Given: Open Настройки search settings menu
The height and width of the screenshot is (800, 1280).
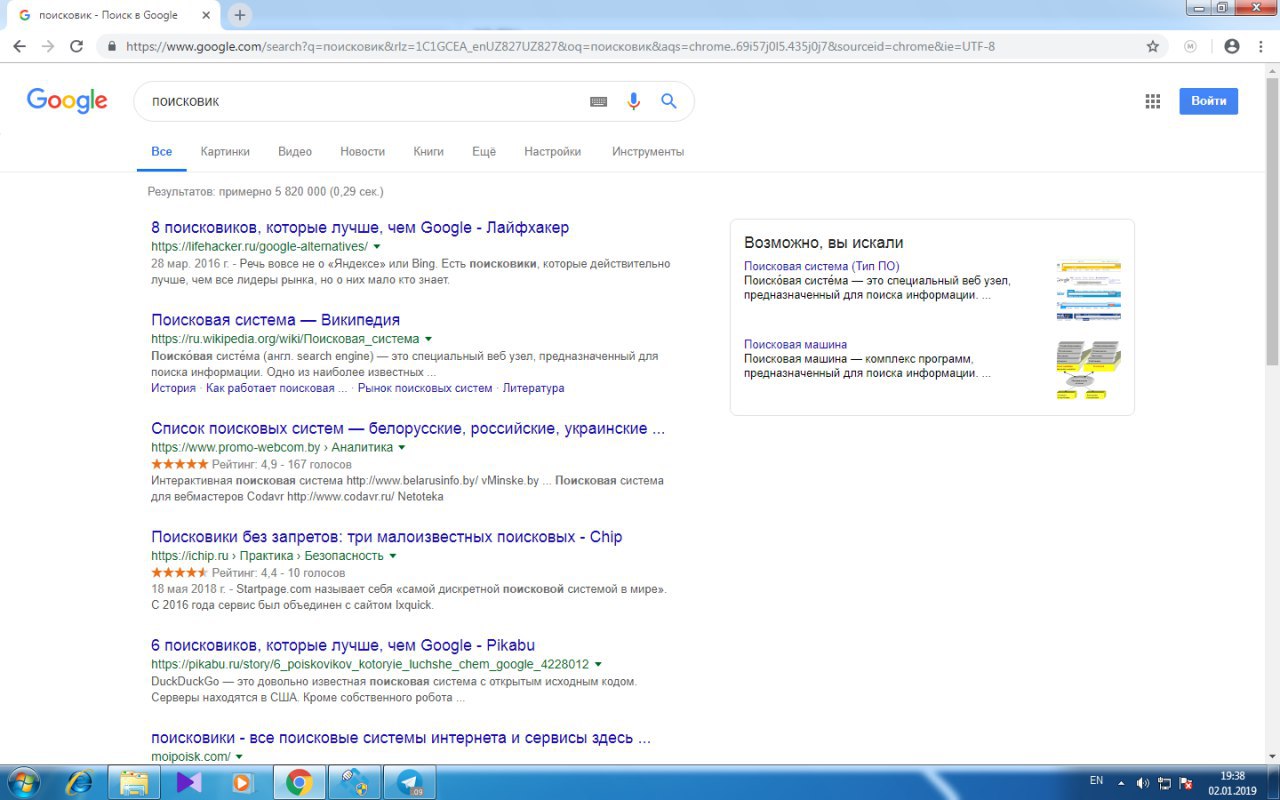Looking at the screenshot, I should pos(552,152).
